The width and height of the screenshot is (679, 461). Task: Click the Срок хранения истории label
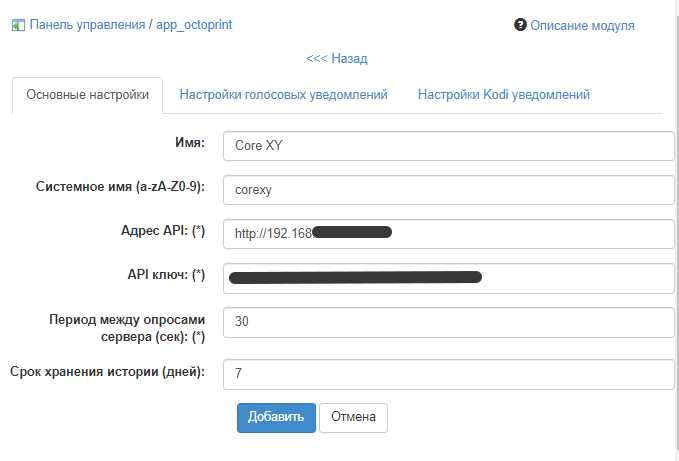107,372
